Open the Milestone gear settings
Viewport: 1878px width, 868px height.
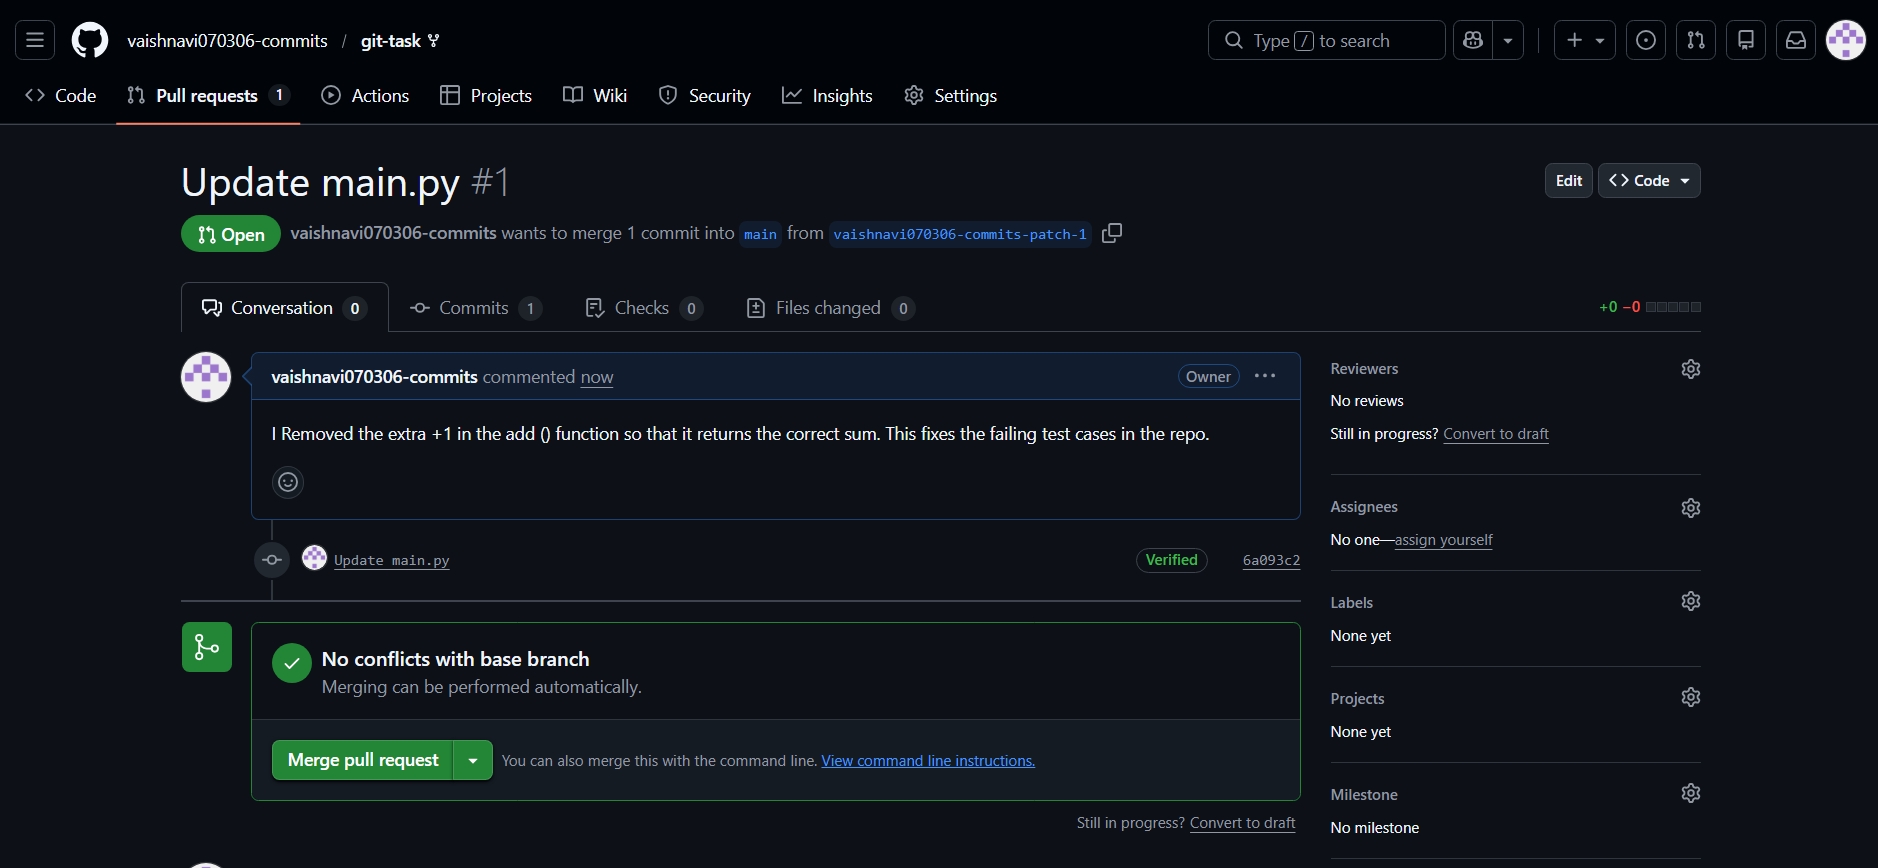pyautogui.click(x=1691, y=793)
